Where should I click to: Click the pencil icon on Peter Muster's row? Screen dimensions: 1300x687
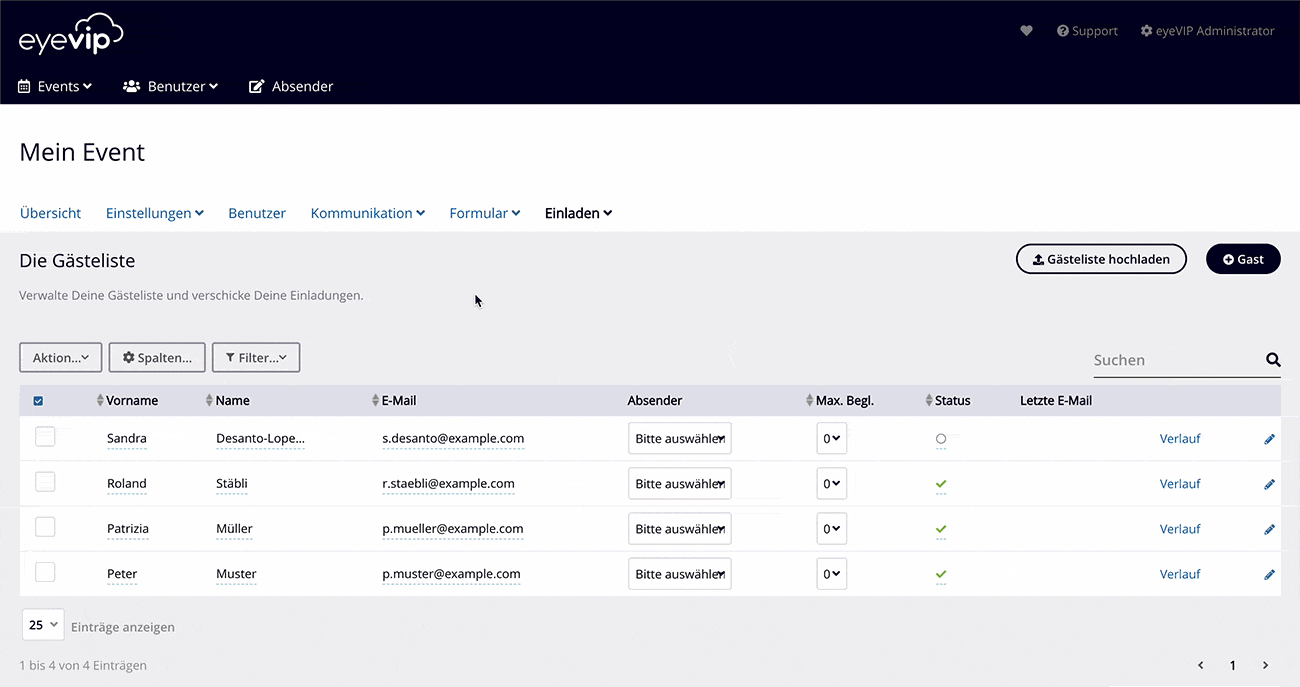point(1269,574)
